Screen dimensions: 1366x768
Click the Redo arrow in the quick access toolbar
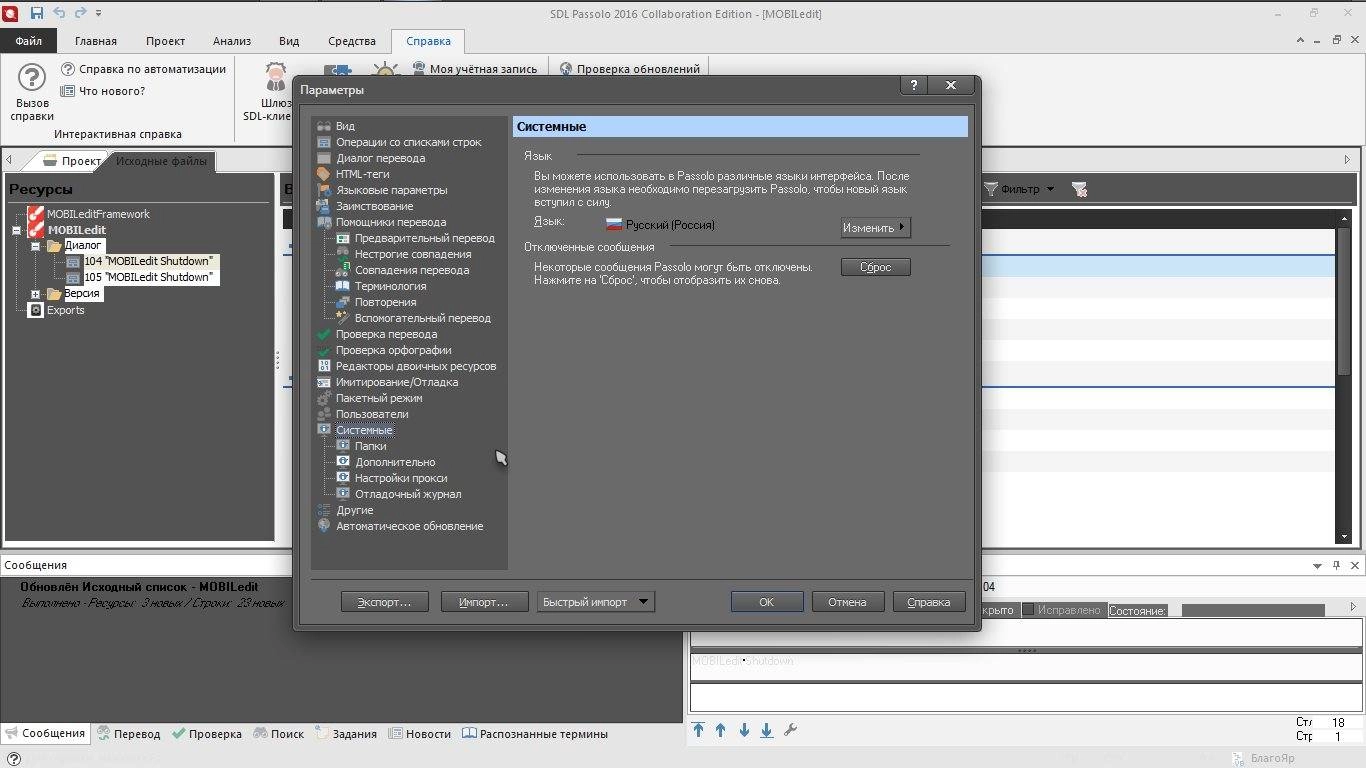click(80, 13)
